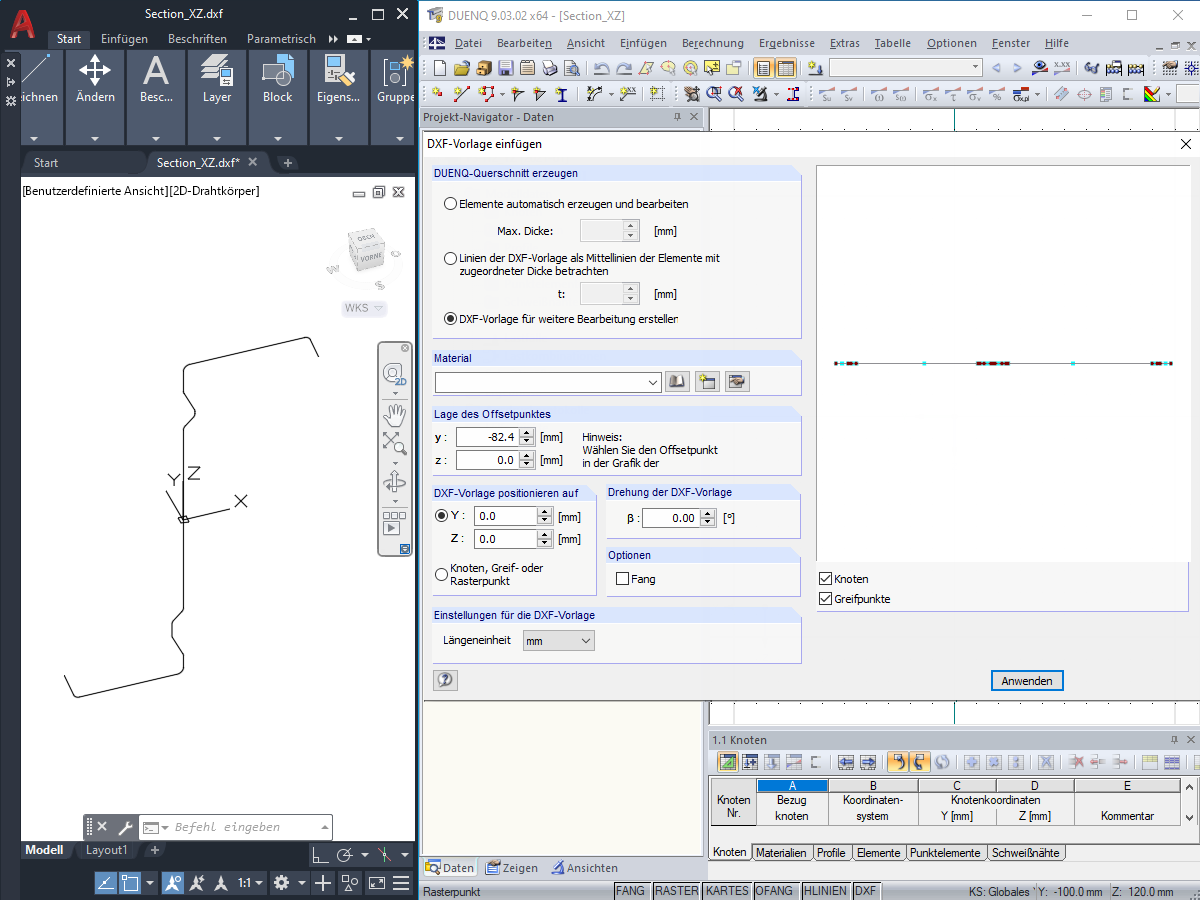Open AutoCAD WKS coordinate system dropdown

click(364, 308)
